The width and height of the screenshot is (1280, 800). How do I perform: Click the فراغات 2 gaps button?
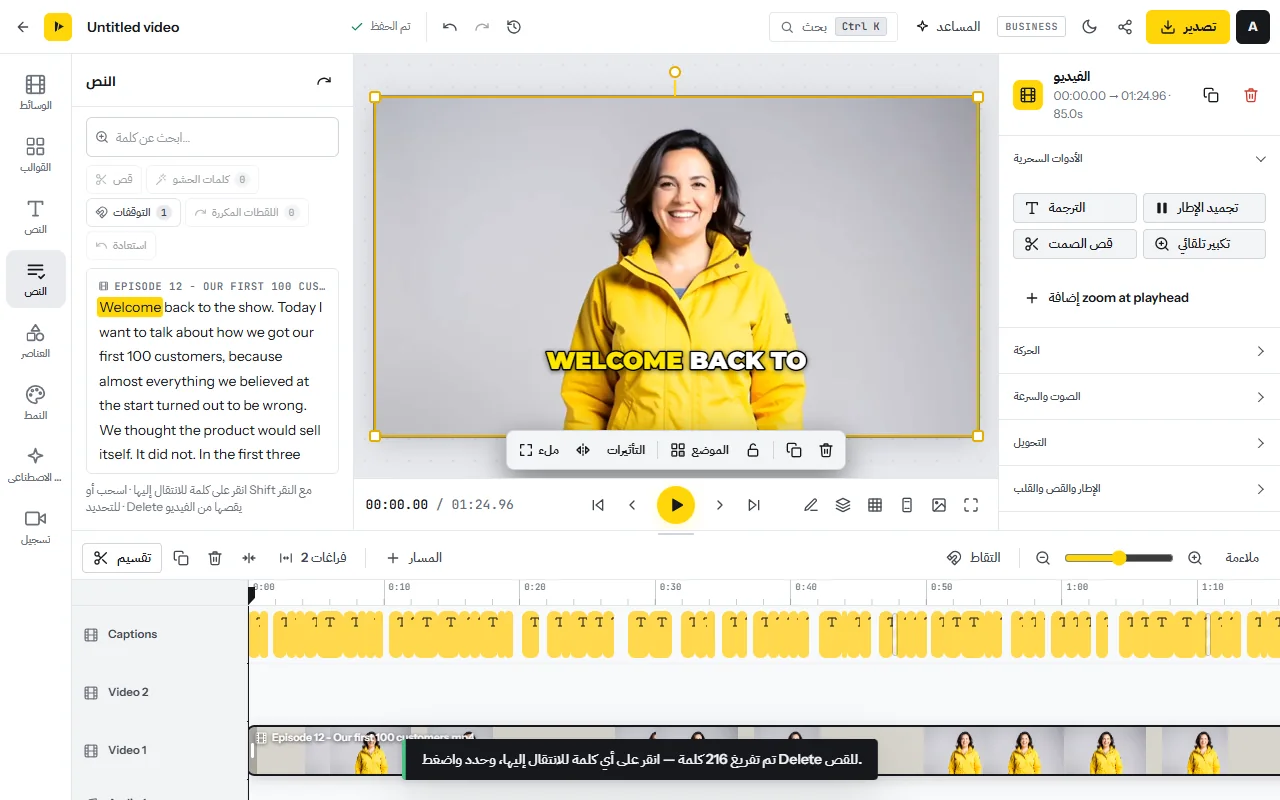(313, 558)
